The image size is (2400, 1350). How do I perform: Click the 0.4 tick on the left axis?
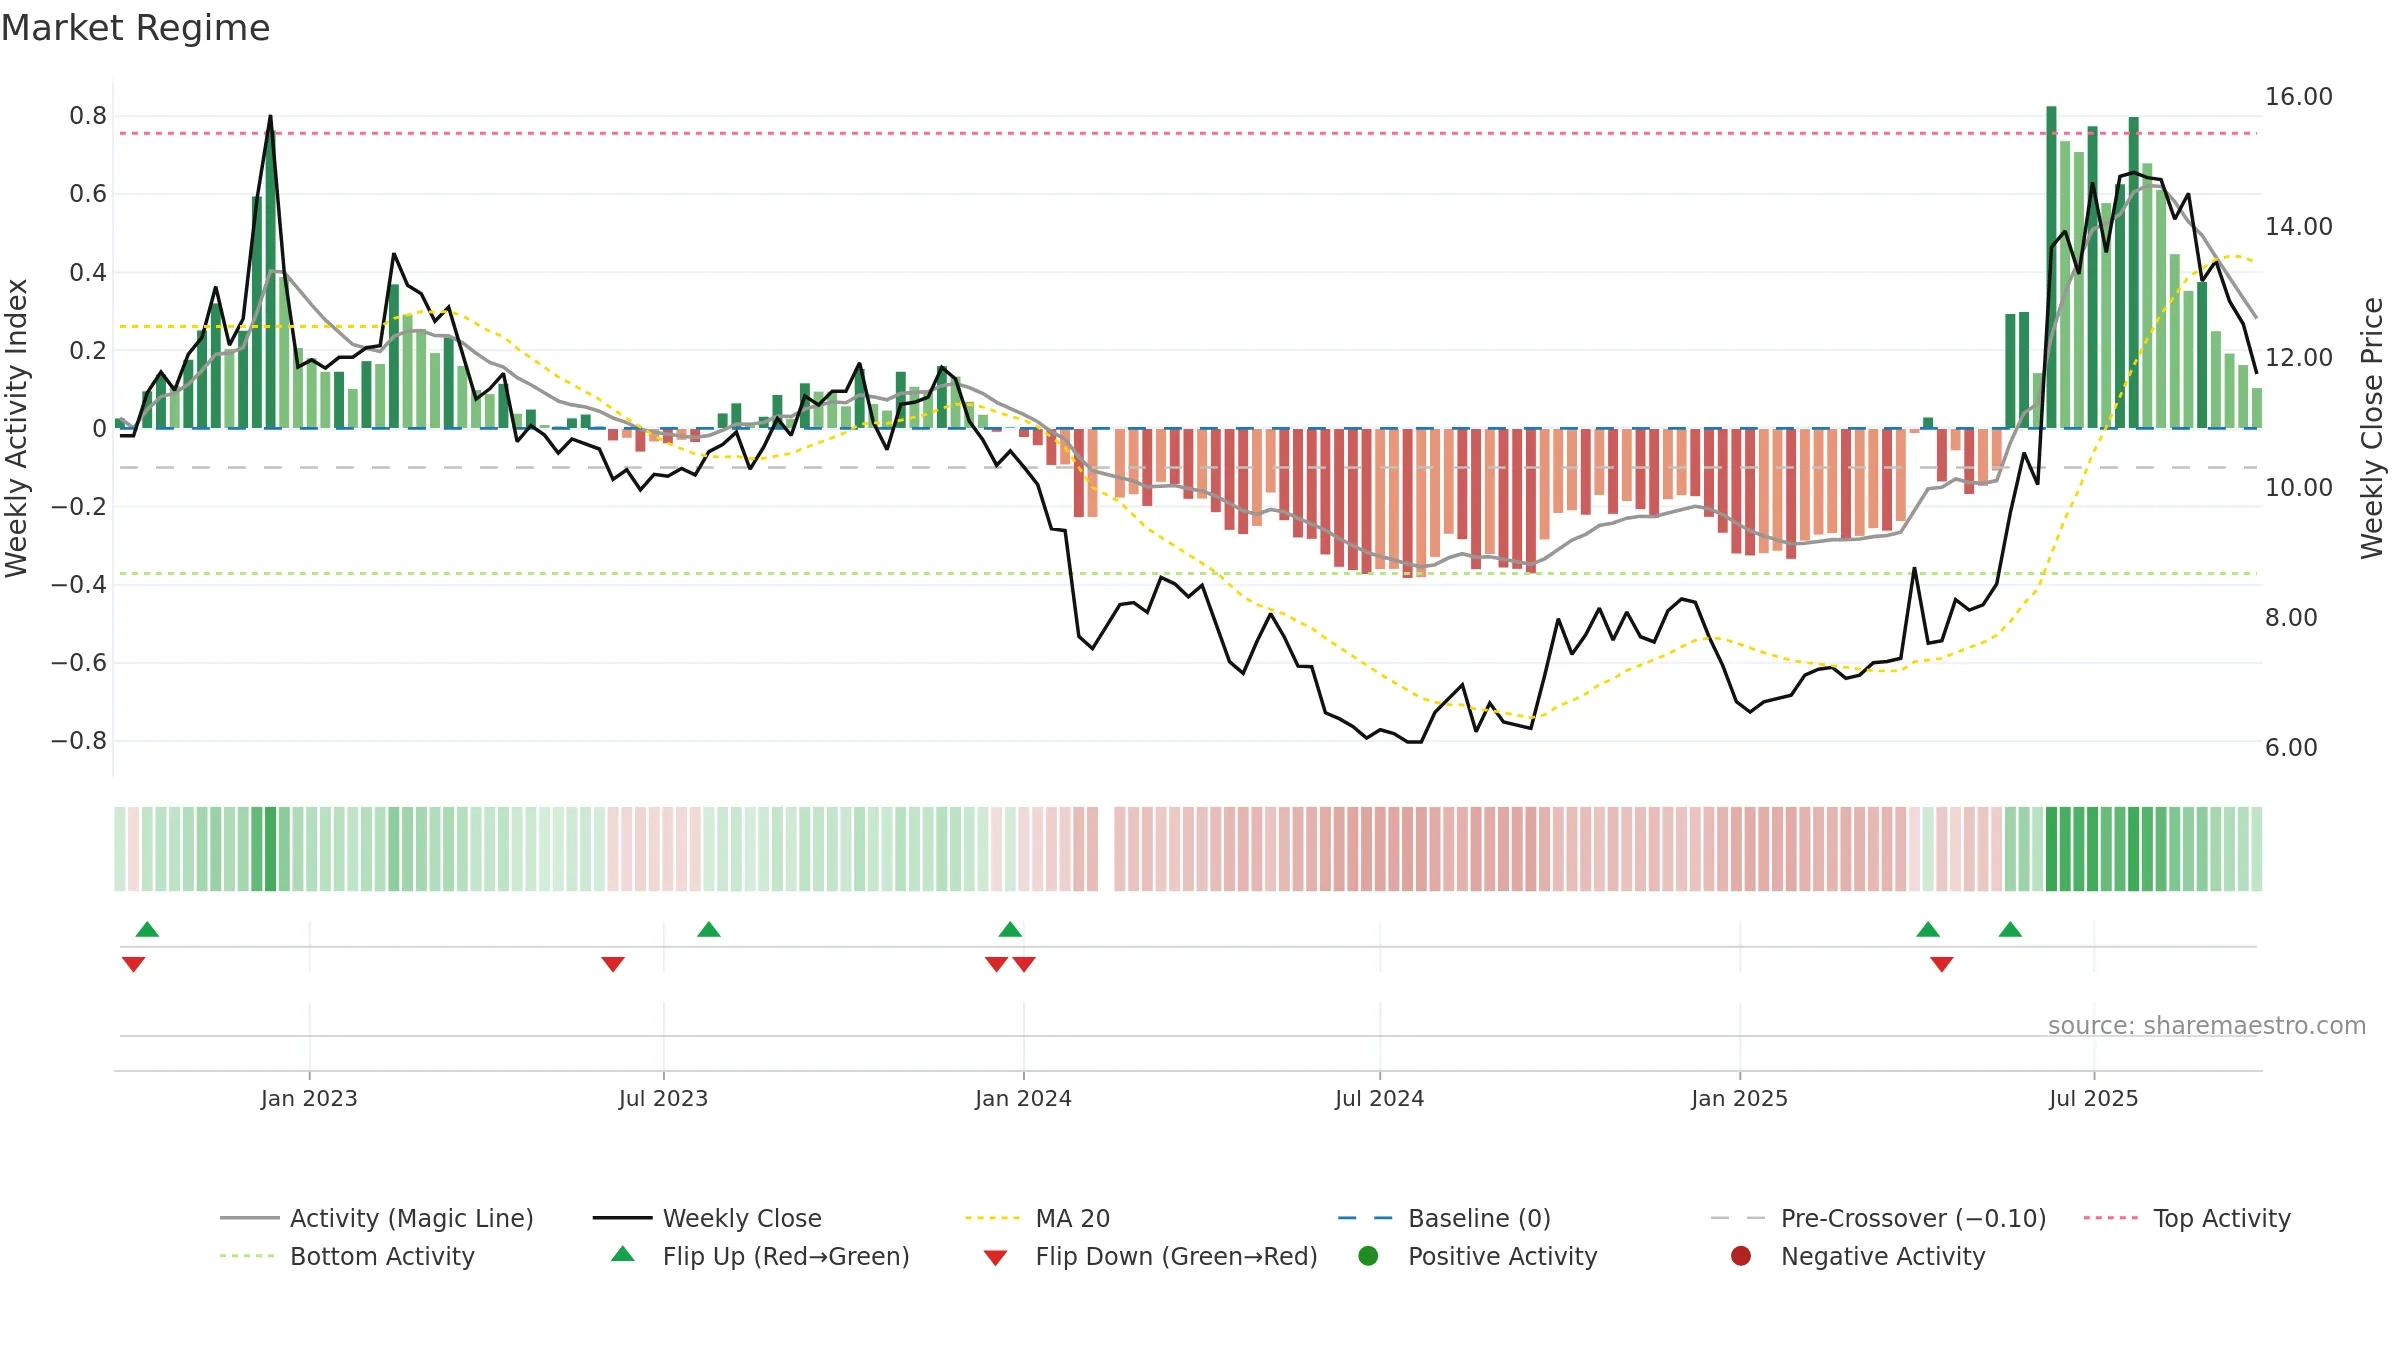tap(88, 272)
